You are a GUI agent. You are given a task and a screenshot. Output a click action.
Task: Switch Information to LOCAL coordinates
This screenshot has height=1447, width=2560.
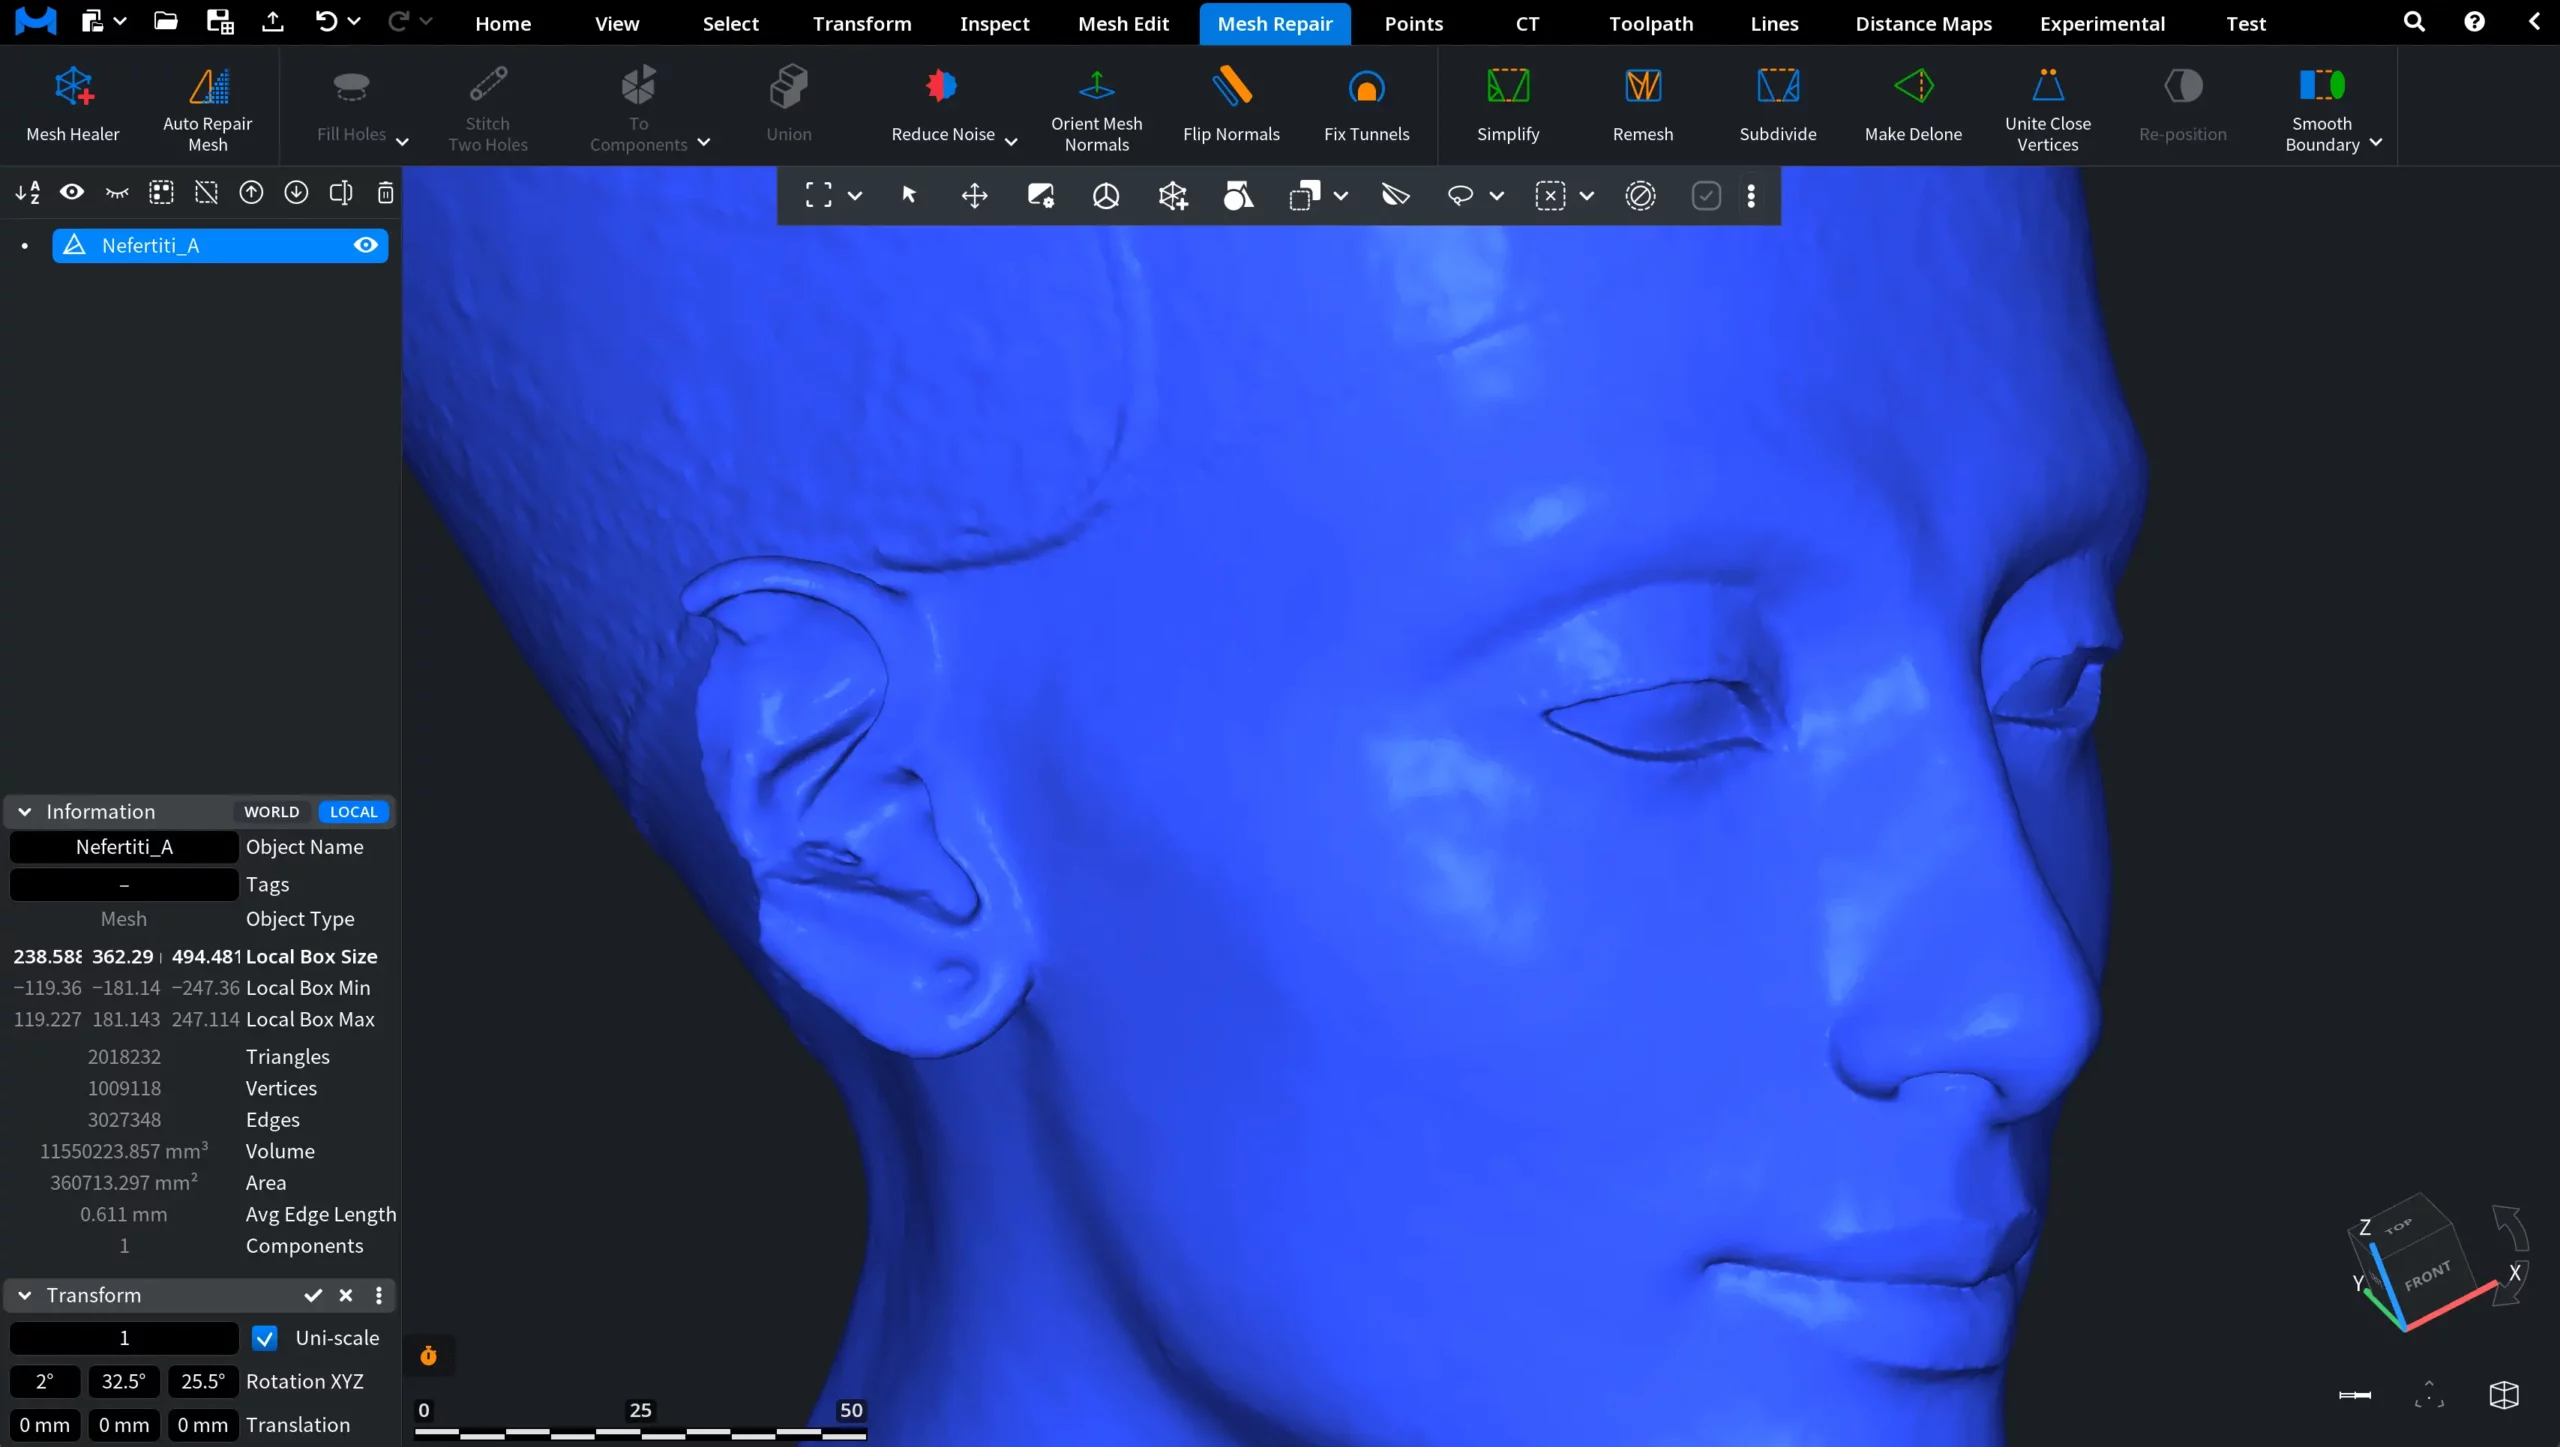354,812
